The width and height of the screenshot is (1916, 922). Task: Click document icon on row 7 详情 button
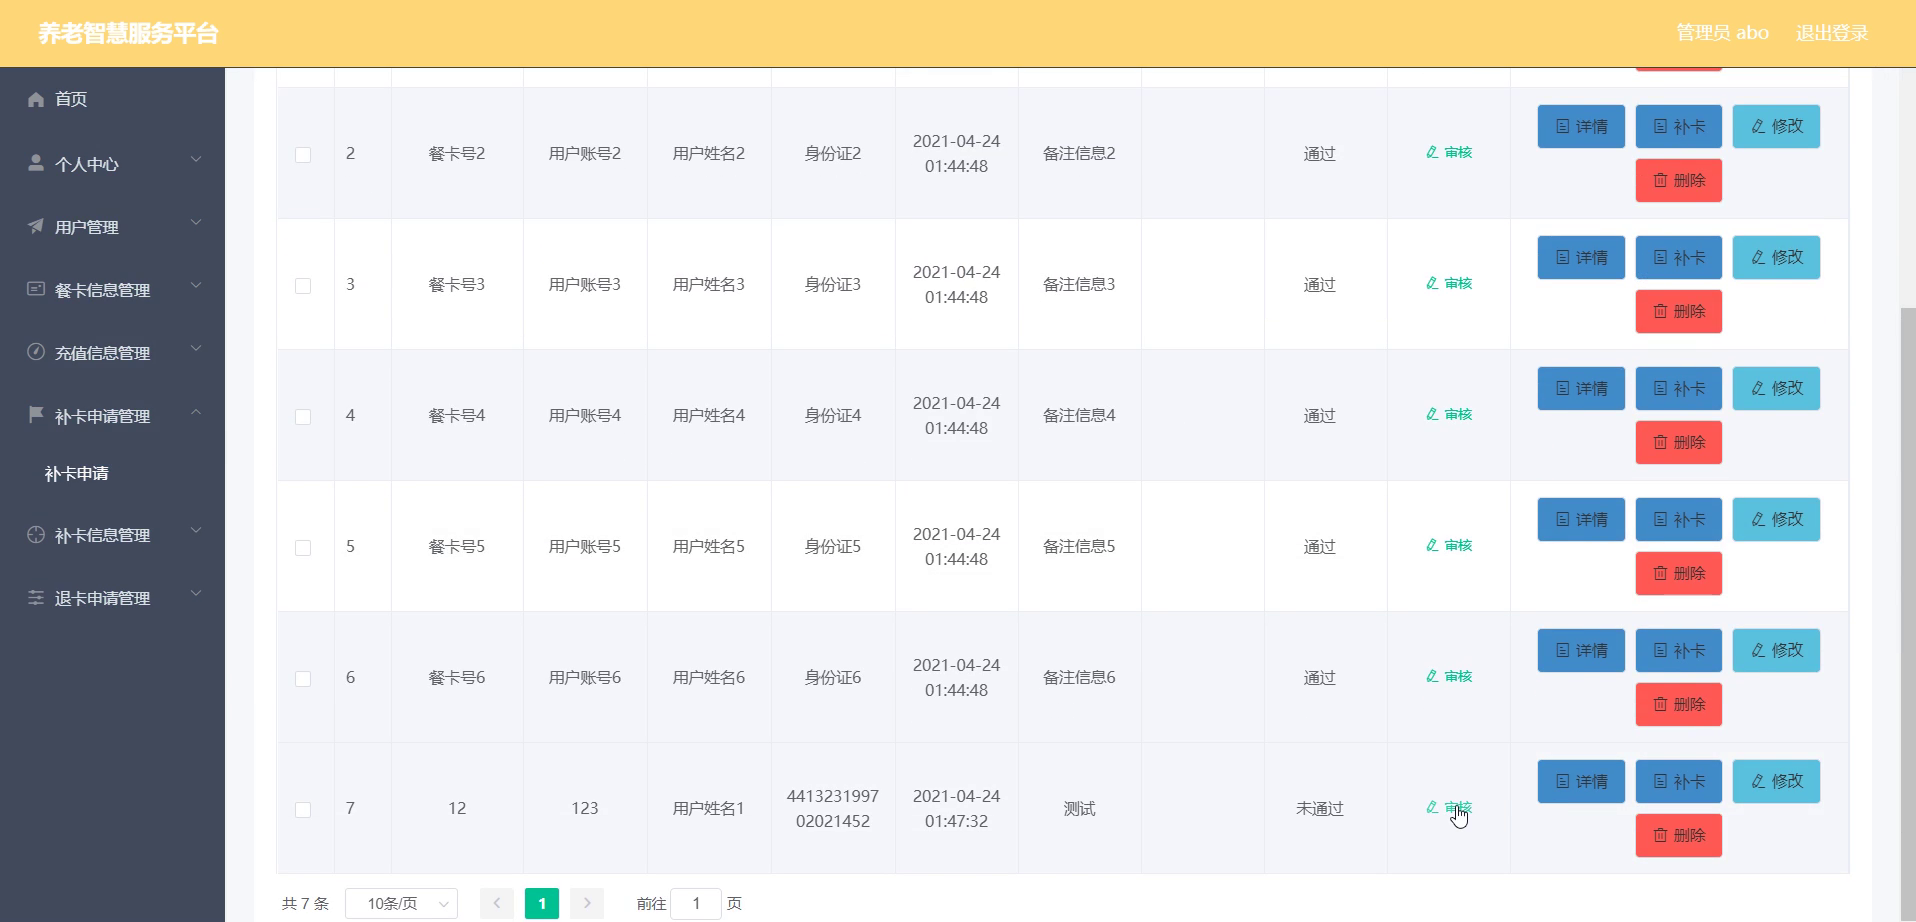1562,781
